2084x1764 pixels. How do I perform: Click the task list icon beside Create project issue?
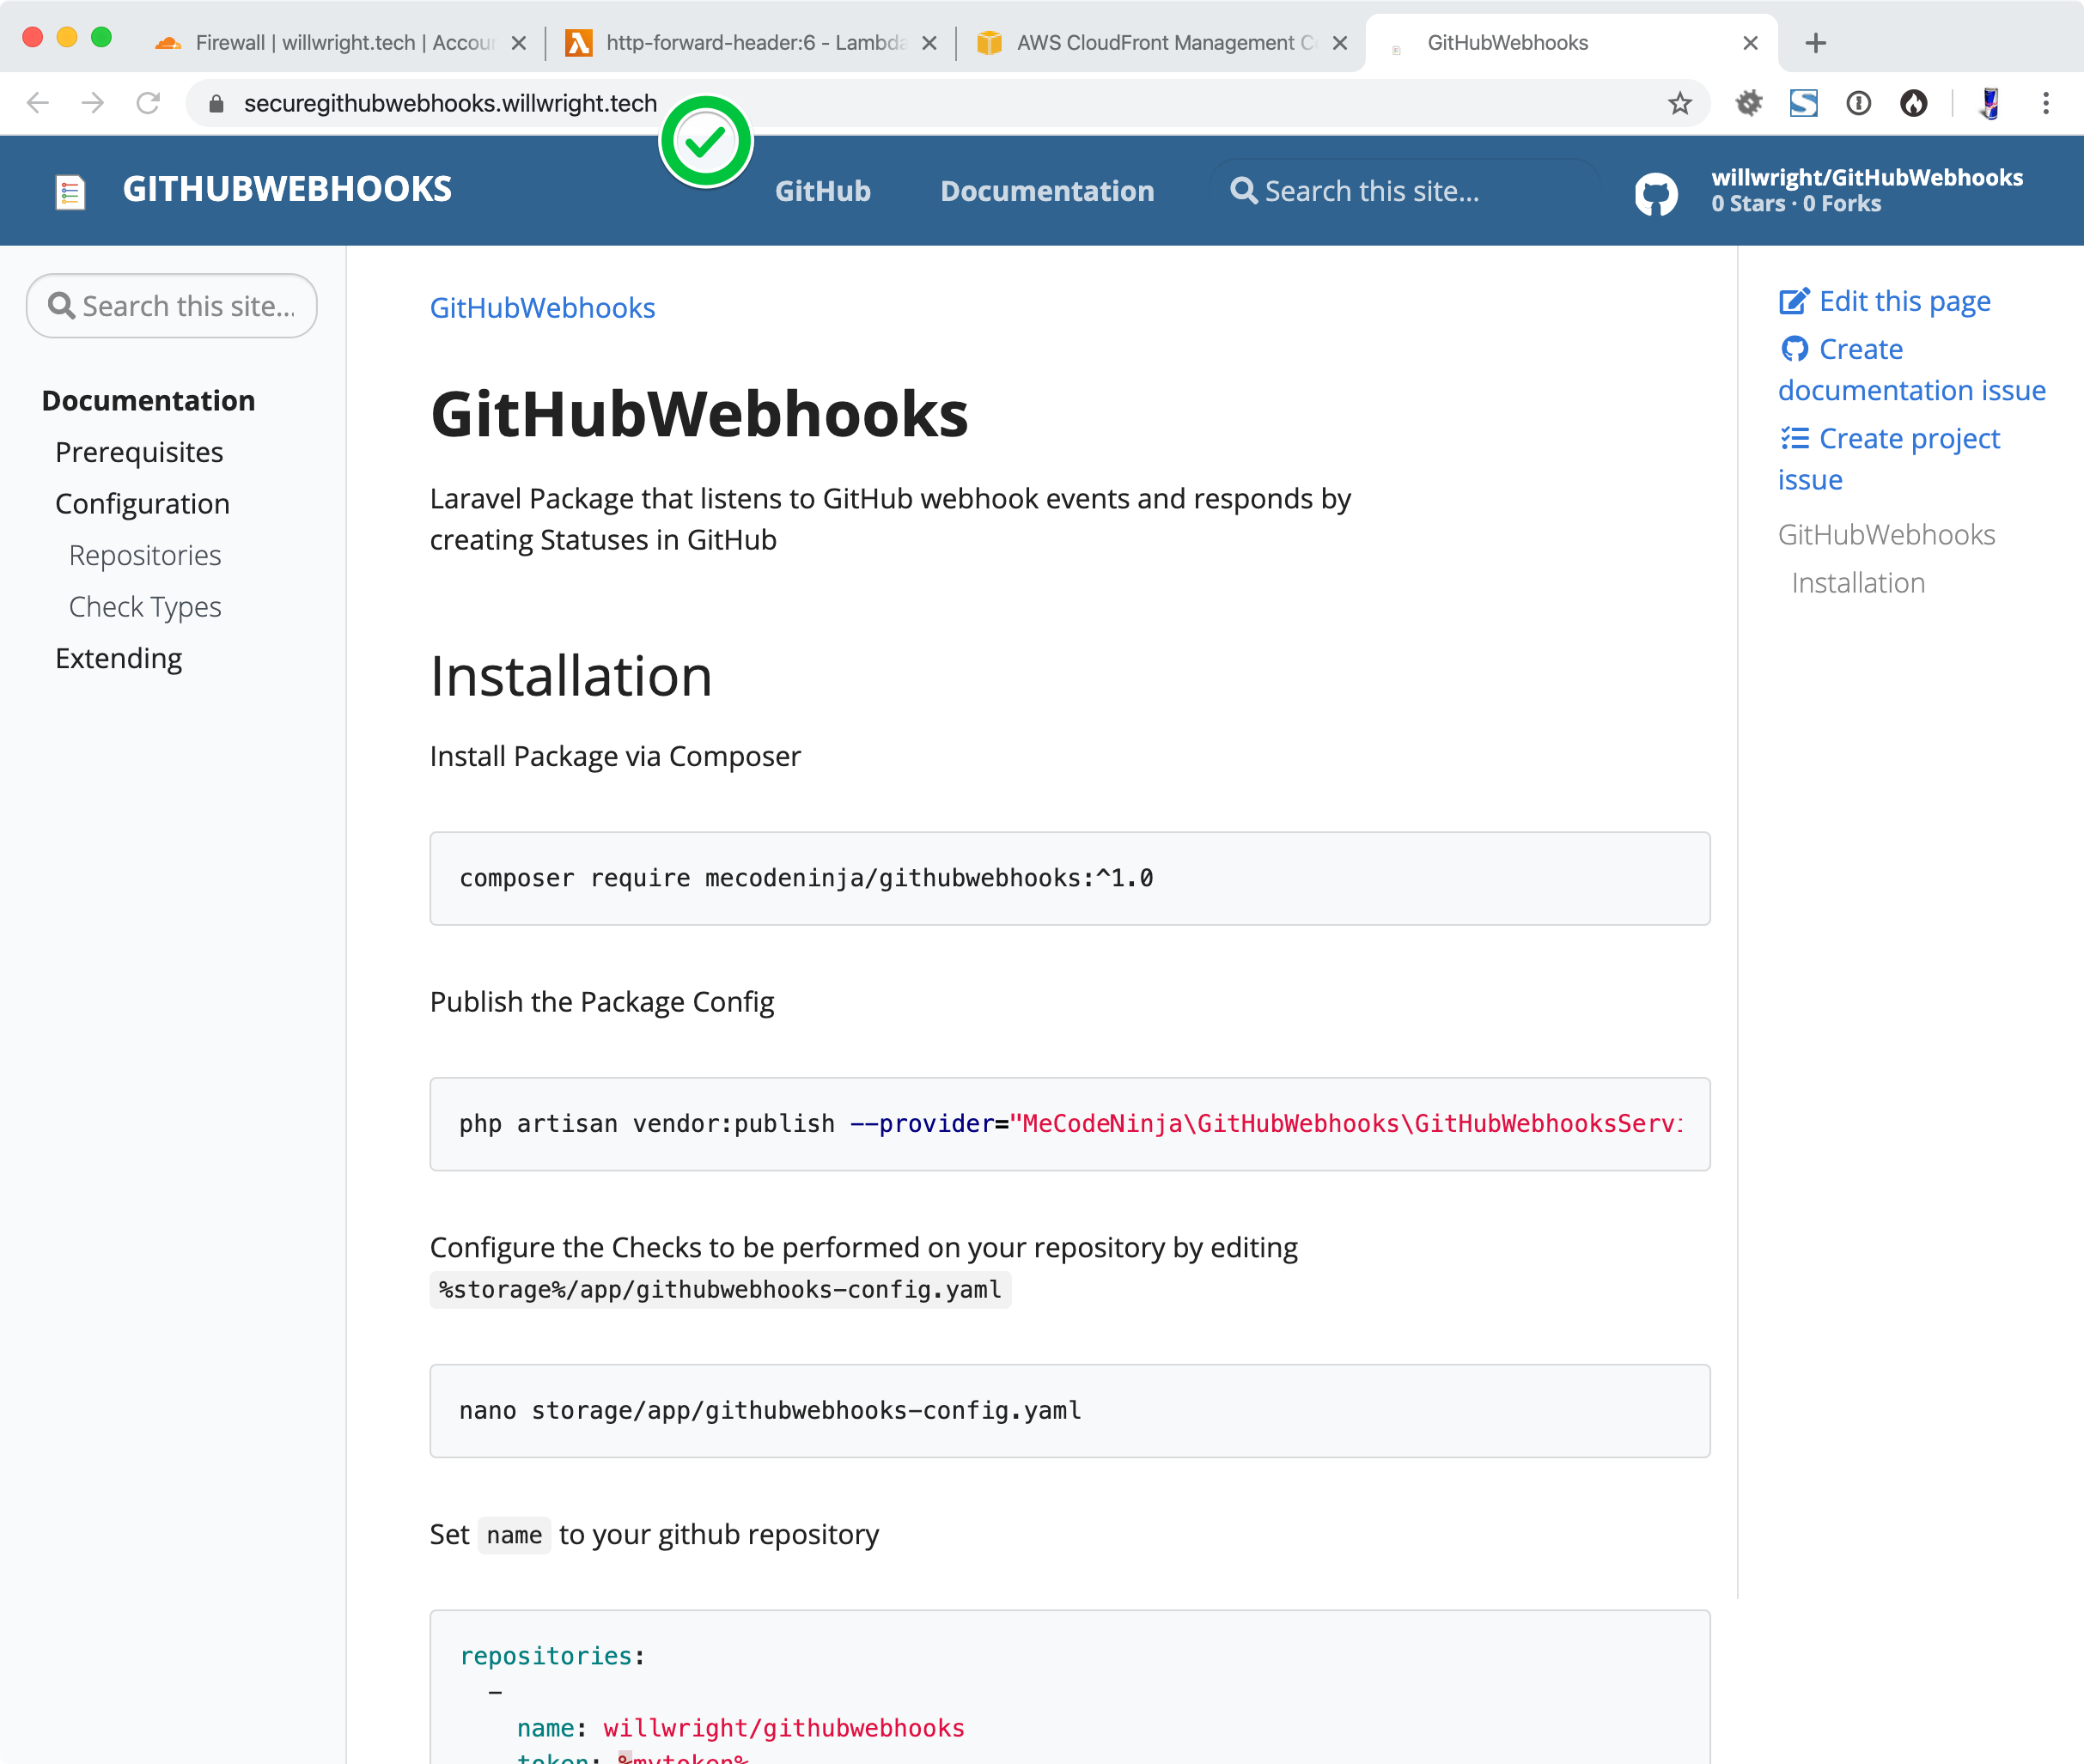point(1794,438)
